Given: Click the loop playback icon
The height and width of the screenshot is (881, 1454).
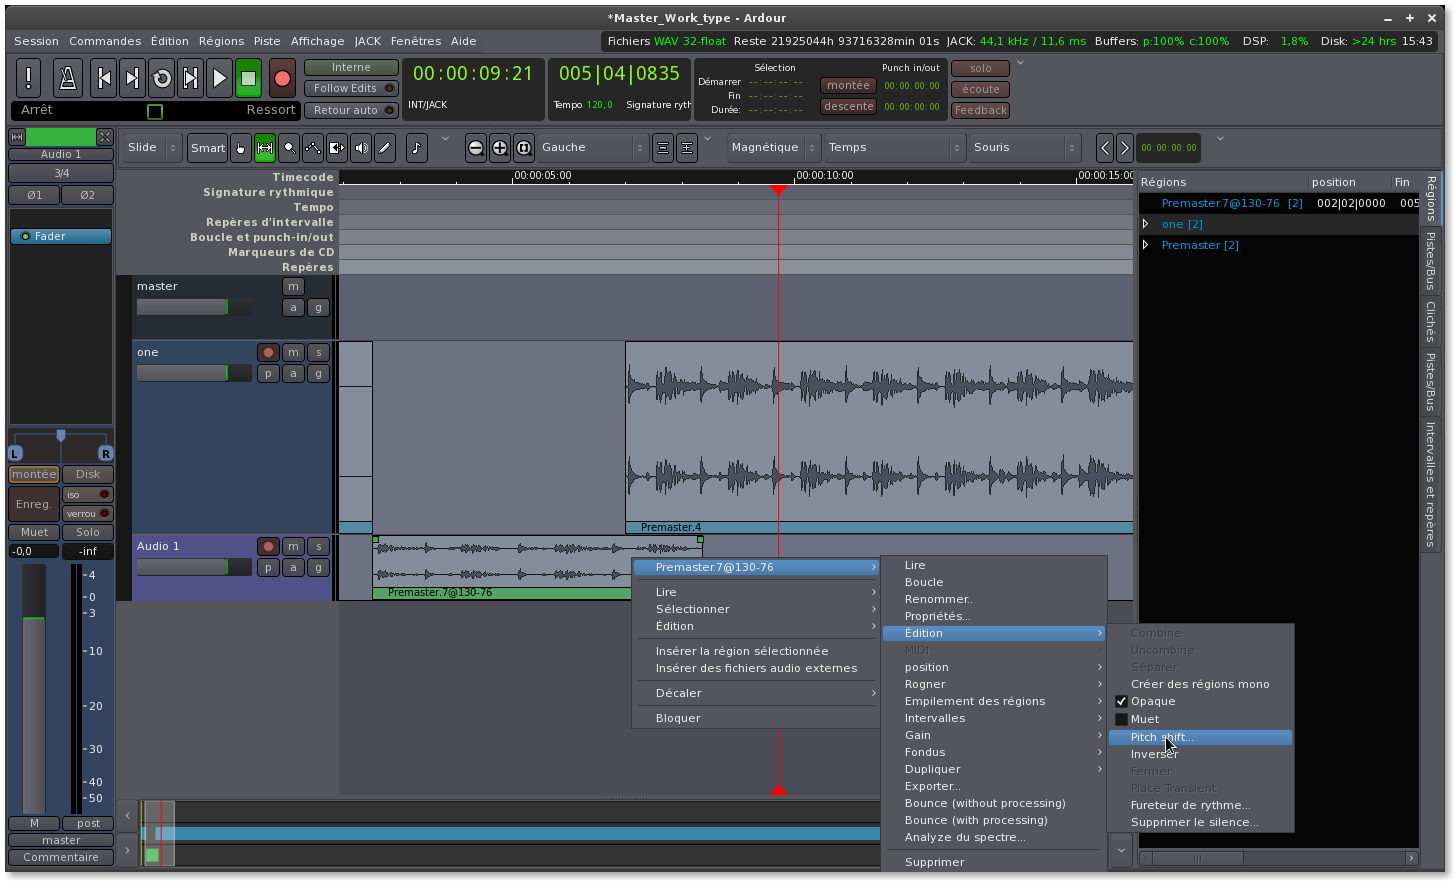Looking at the screenshot, I should pyautogui.click(x=162, y=78).
